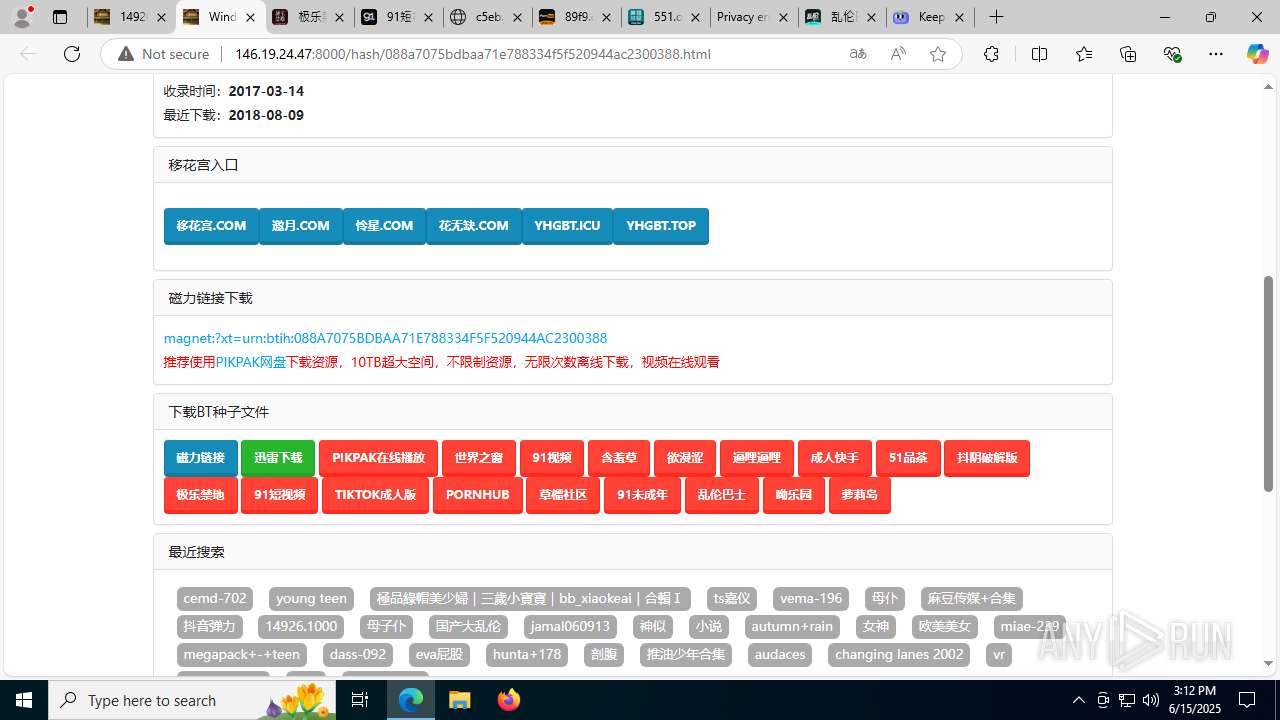
Task: Click the profile avatar icon
Action: pos(23,17)
